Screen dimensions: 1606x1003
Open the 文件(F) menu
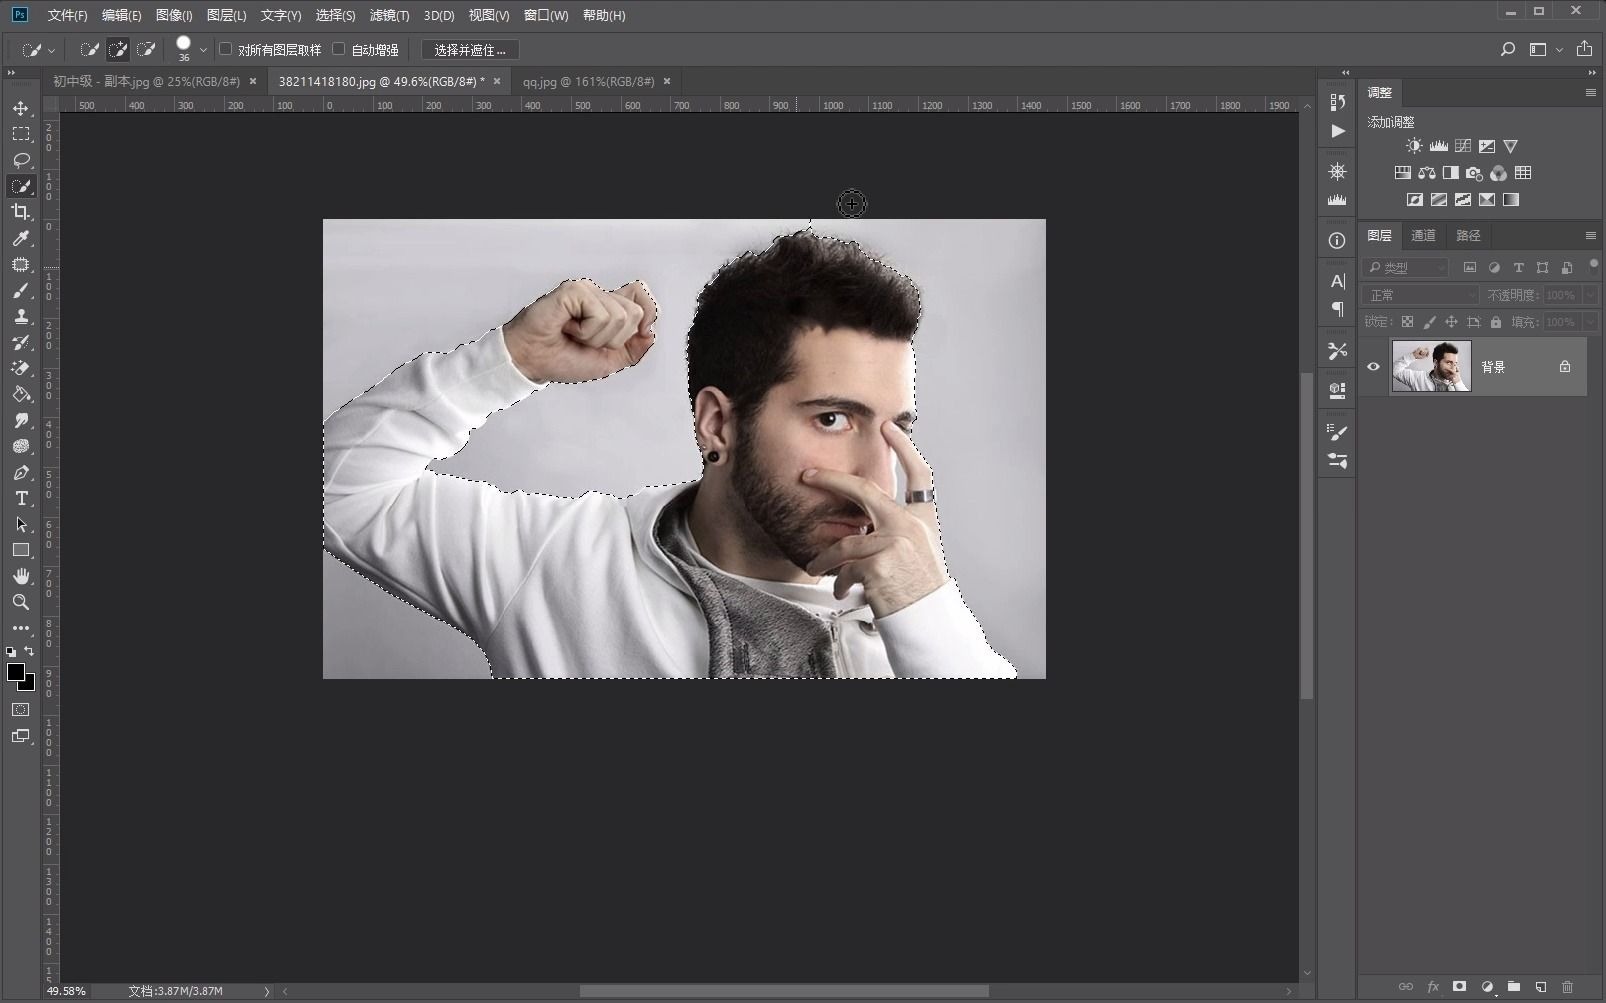coord(68,15)
